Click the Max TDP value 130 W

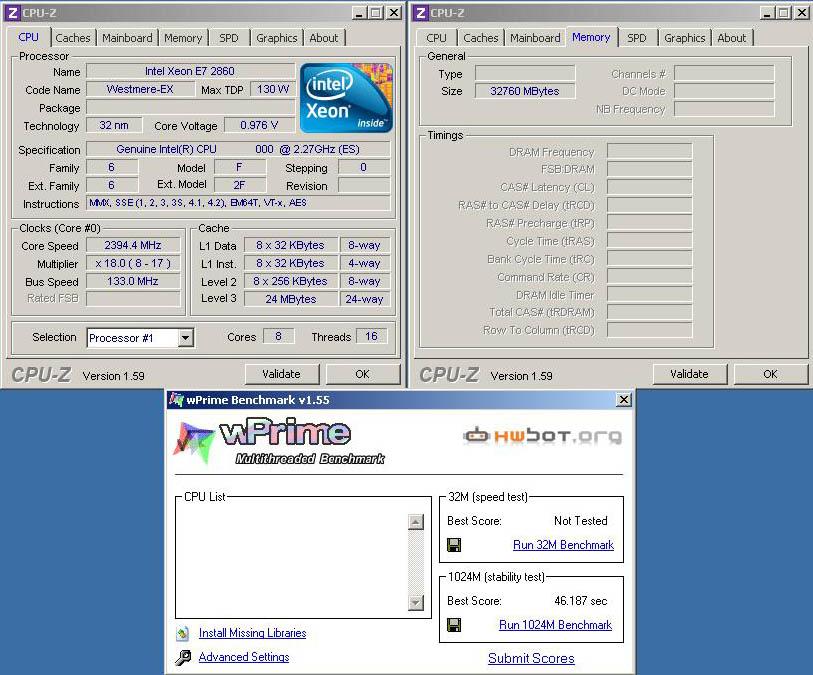273,89
